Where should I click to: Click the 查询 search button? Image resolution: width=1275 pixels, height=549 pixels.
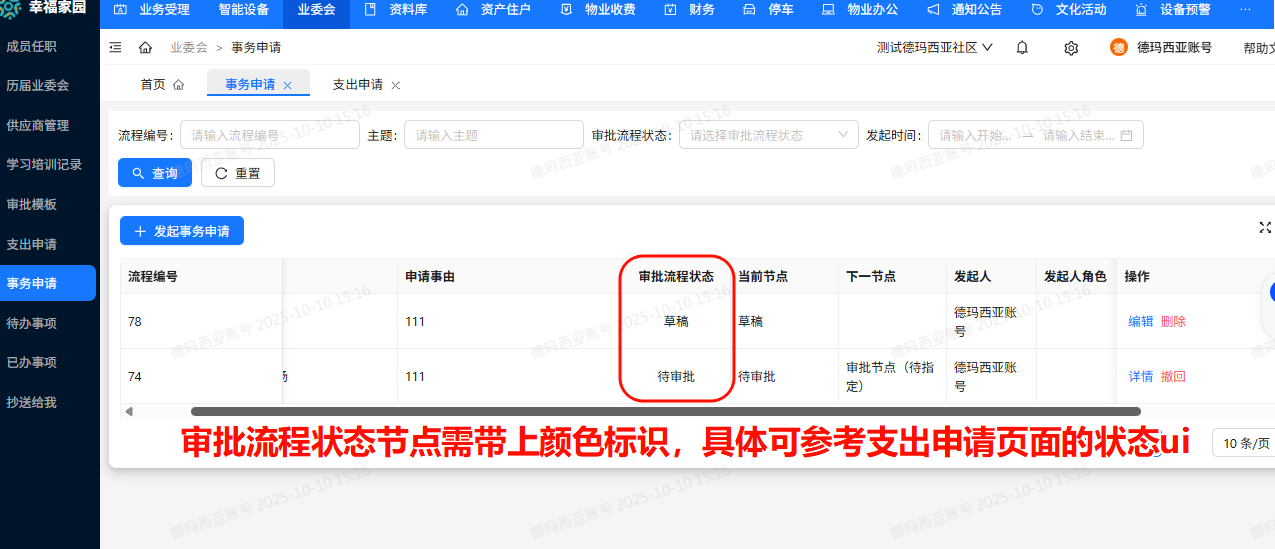[x=155, y=173]
